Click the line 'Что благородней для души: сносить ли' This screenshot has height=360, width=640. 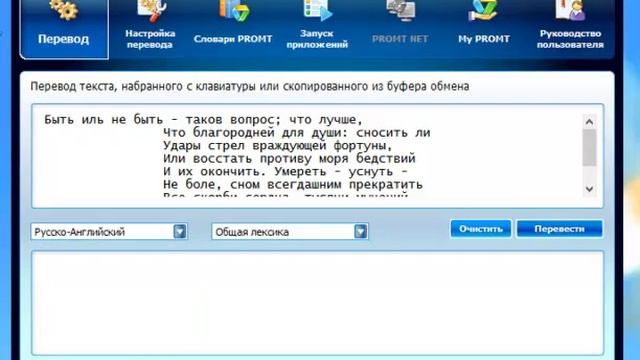pyautogui.click(x=297, y=133)
